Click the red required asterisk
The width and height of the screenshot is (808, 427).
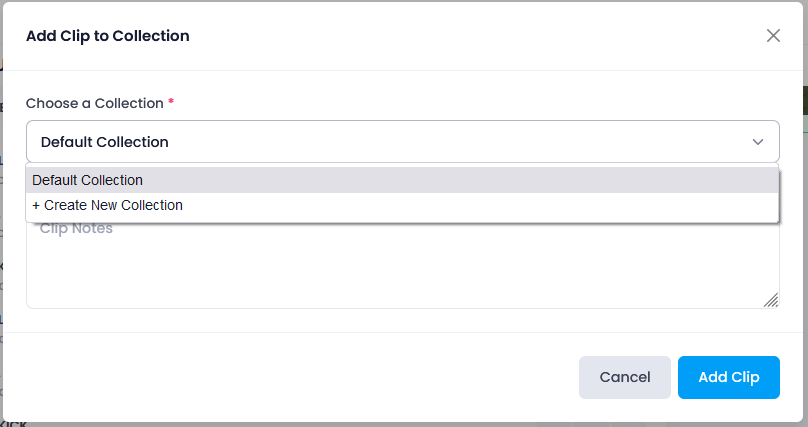tap(171, 101)
